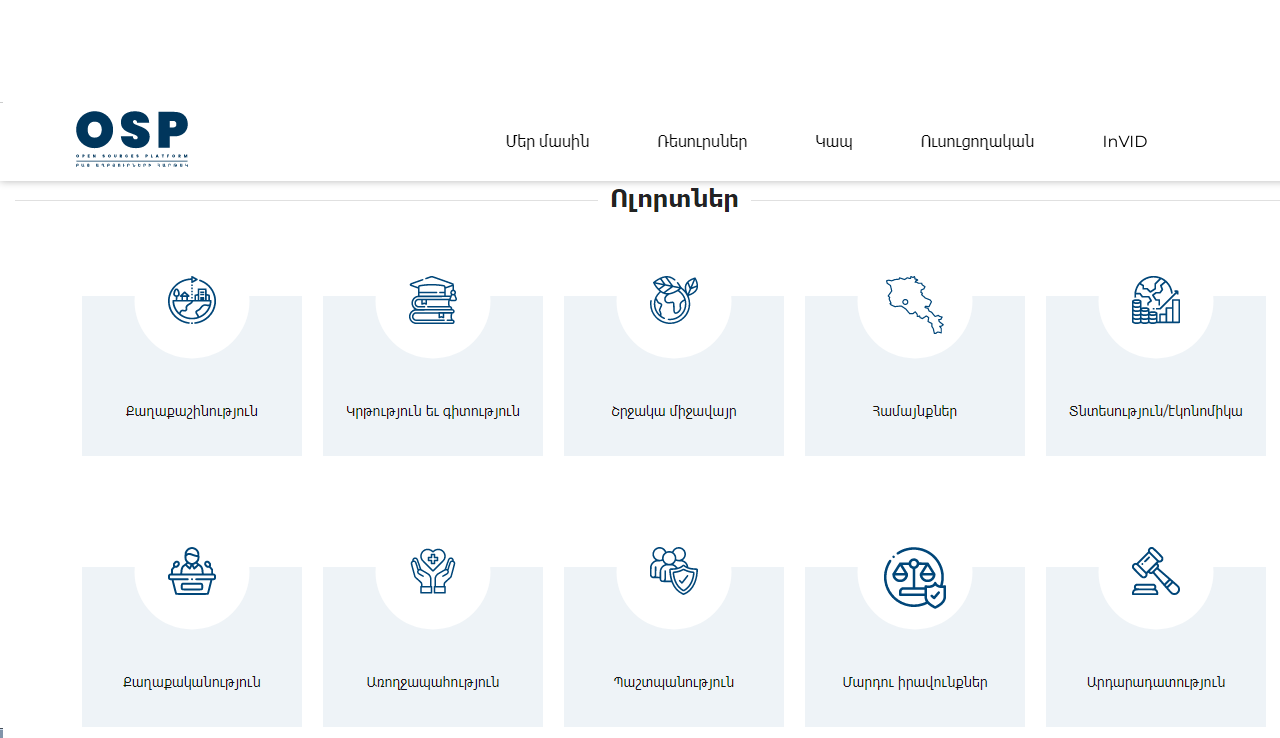Open the scales with shield human rights icon
The image size is (1280, 738).
(x=914, y=577)
